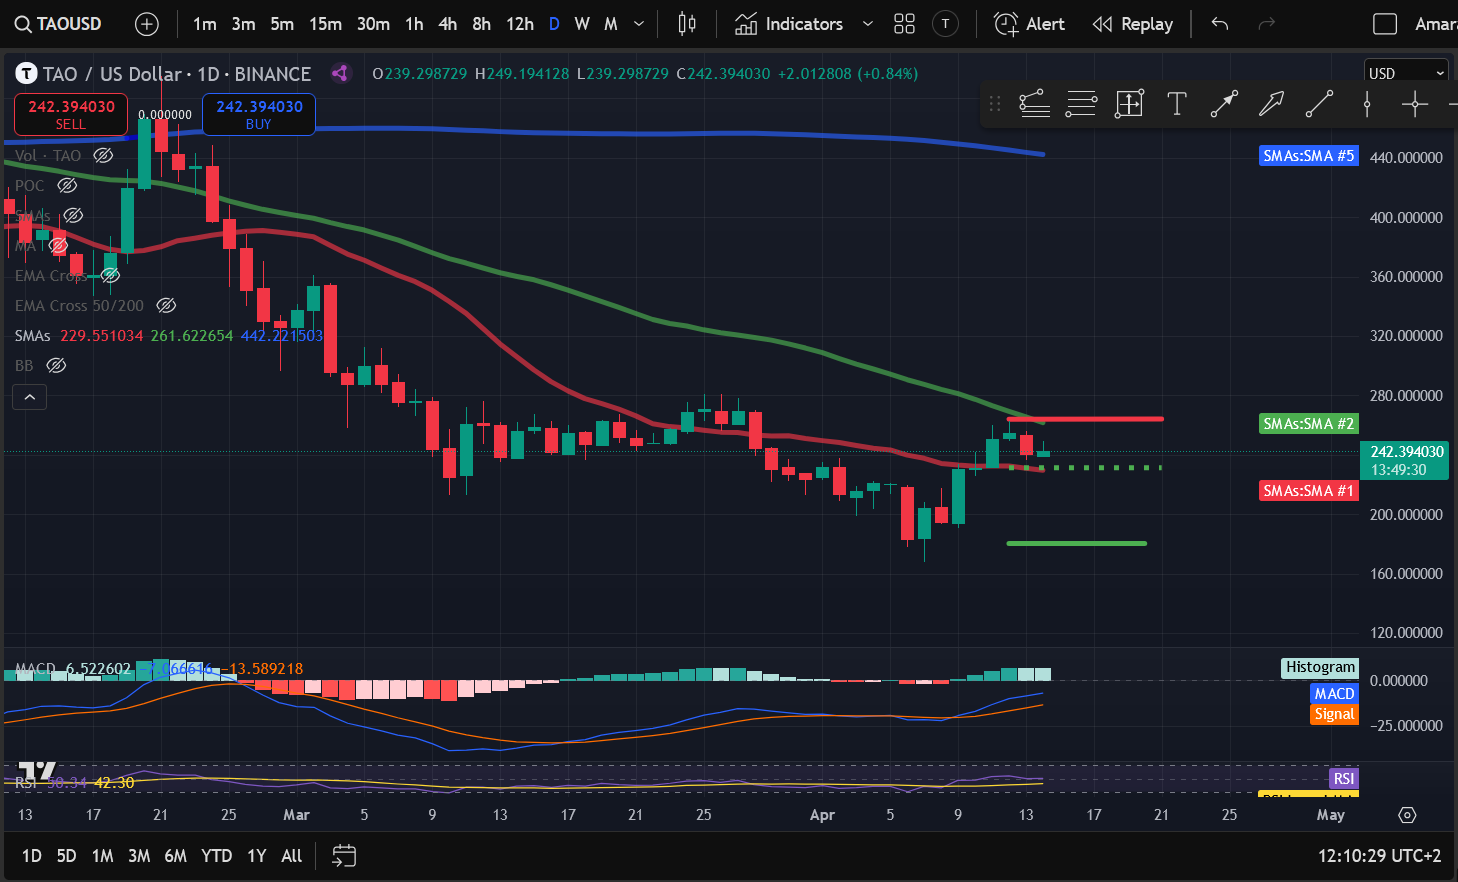
Task: Select the green dotted horizontal line
Action: pyautogui.click(x=1085, y=467)
